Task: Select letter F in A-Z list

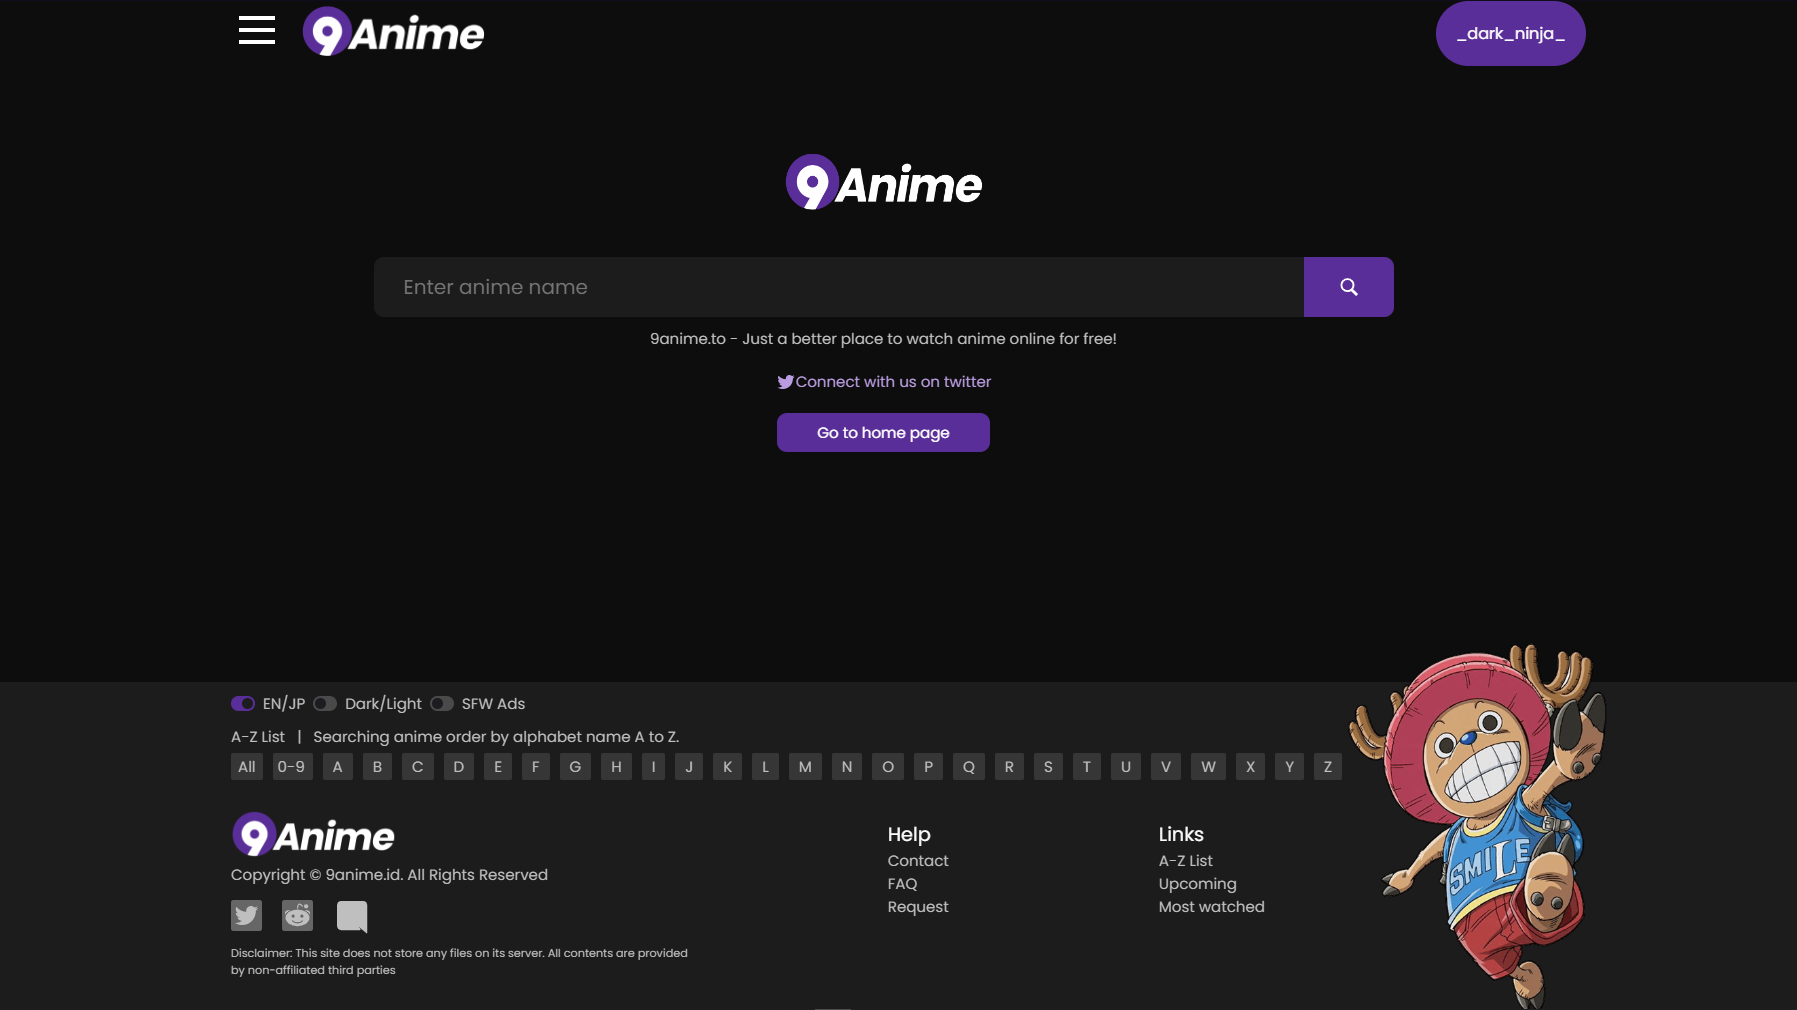Action: [x=536, y=767]
